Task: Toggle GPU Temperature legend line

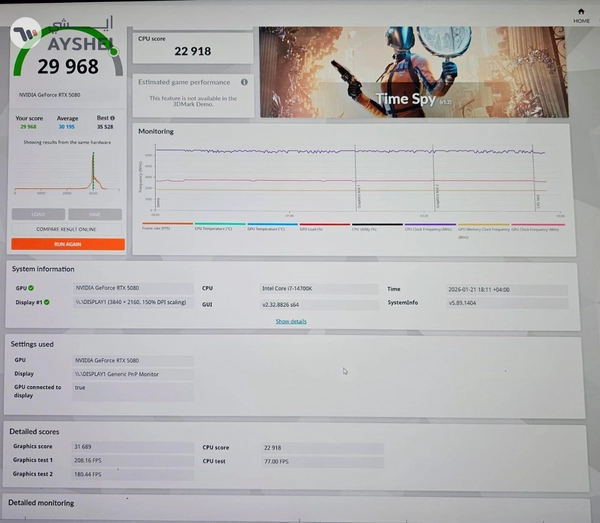Action: click(x=272, y=226)
